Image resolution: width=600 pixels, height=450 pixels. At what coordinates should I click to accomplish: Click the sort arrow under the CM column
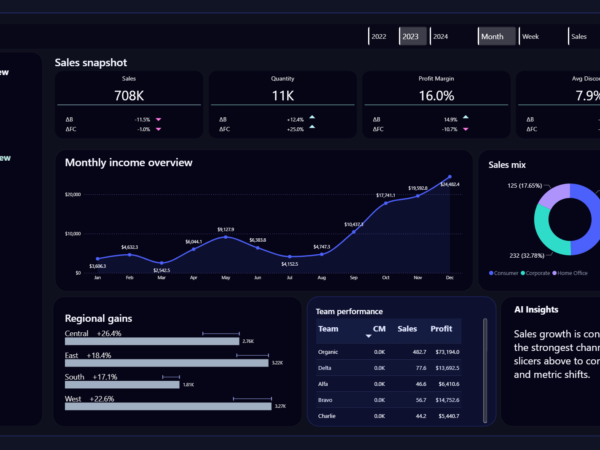[x=368, y=336]
